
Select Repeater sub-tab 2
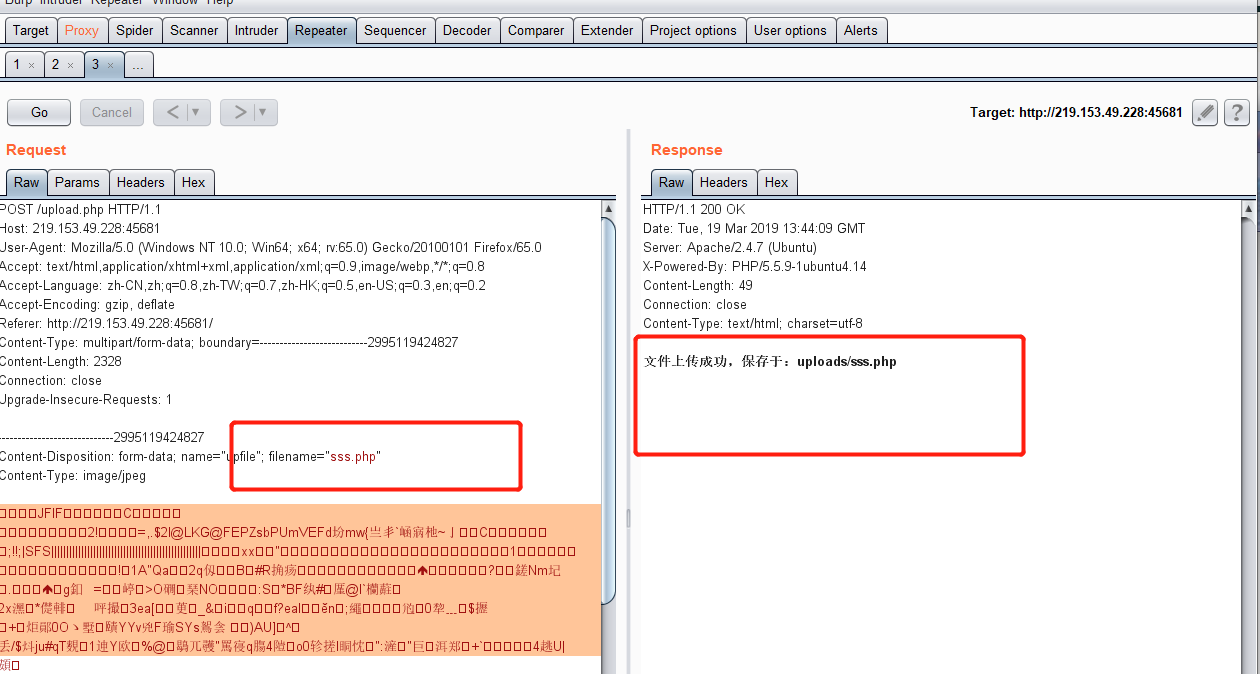point(55,64)
